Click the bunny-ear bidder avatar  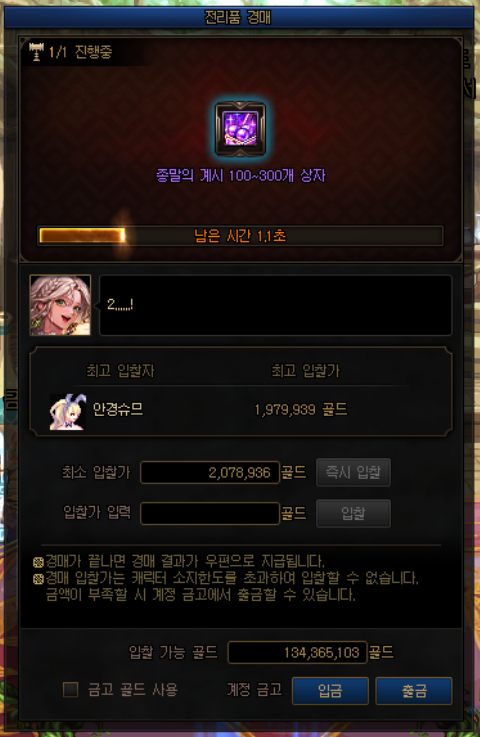click(x=68, y=412)
